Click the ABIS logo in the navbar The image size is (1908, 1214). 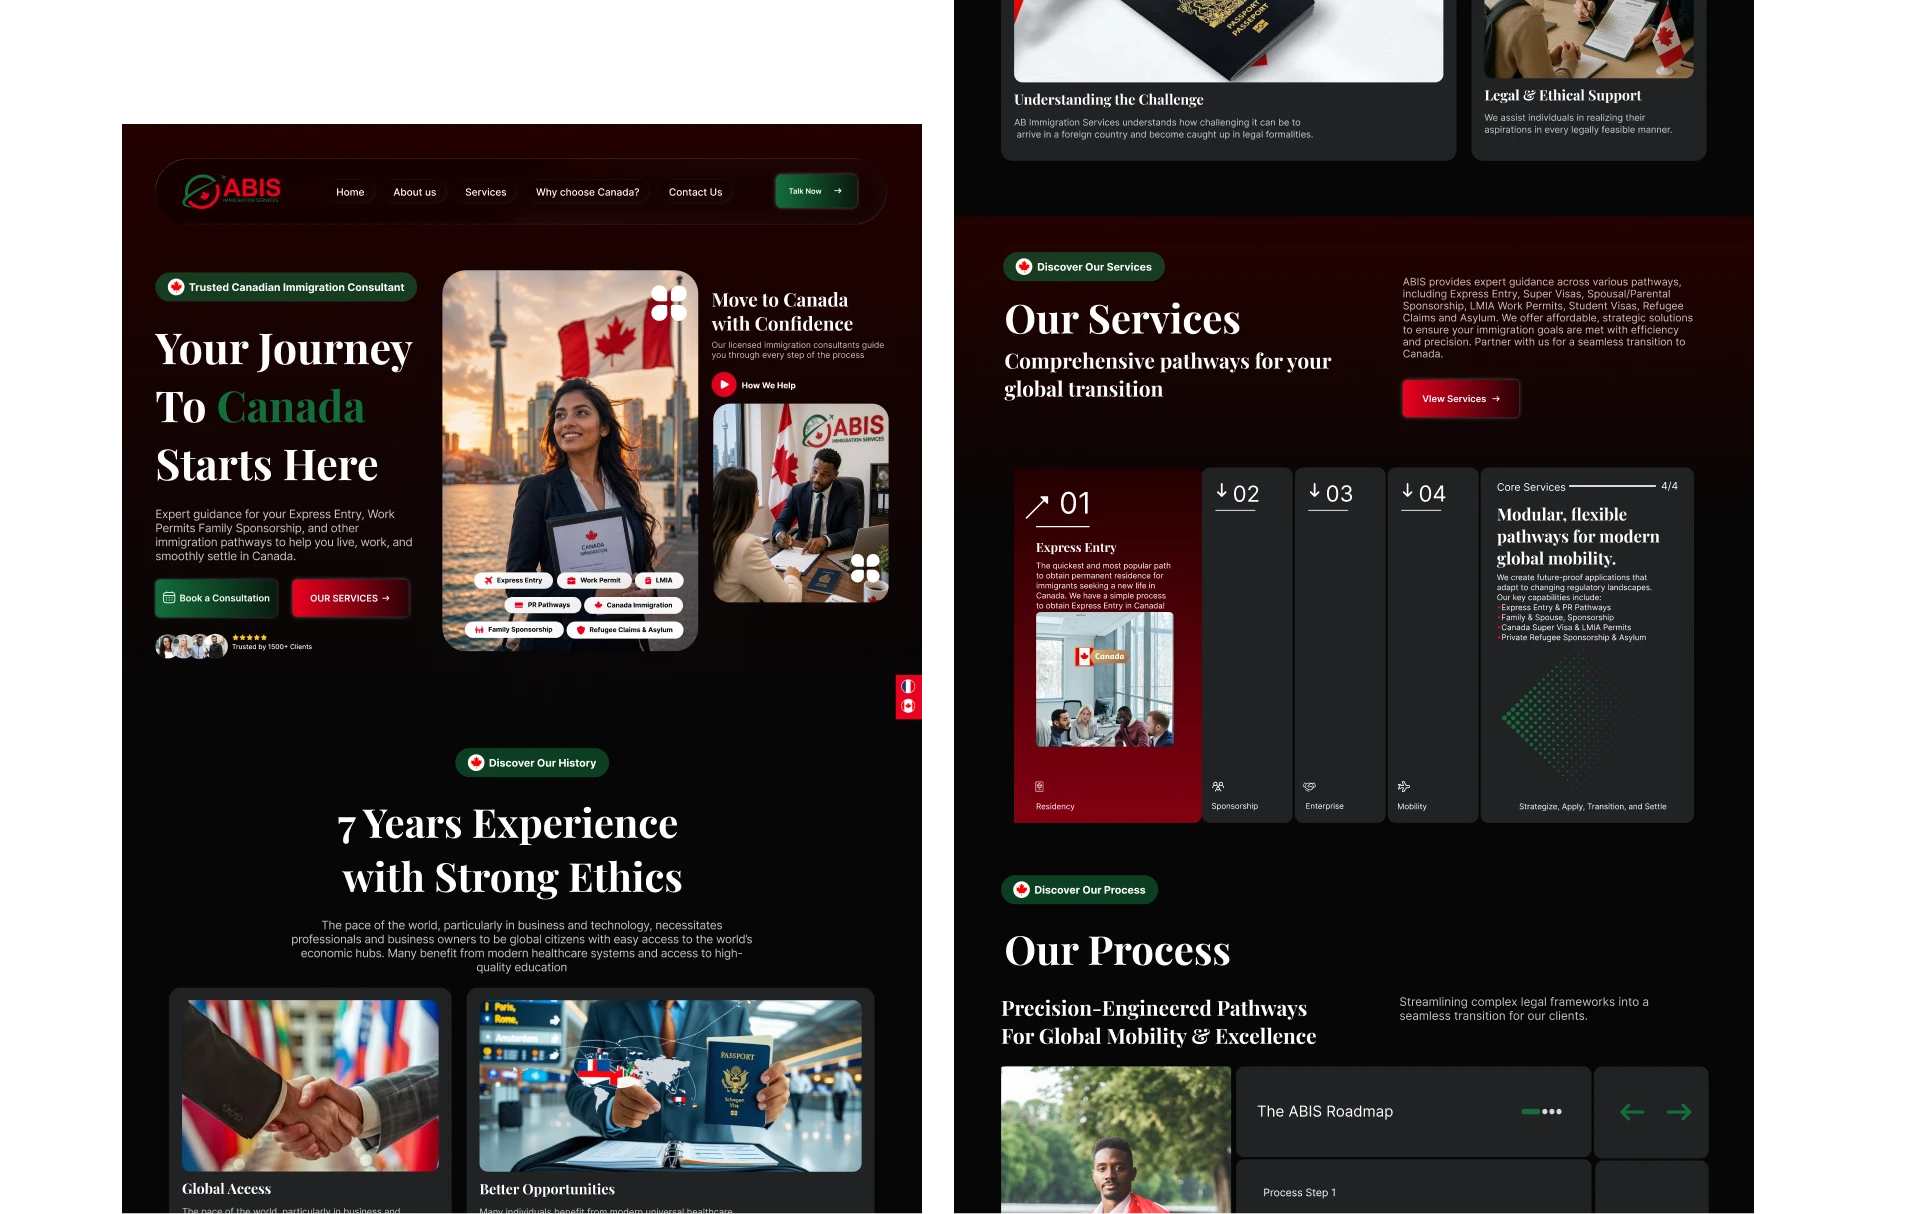pyautogui.click(x=231, y=191)
